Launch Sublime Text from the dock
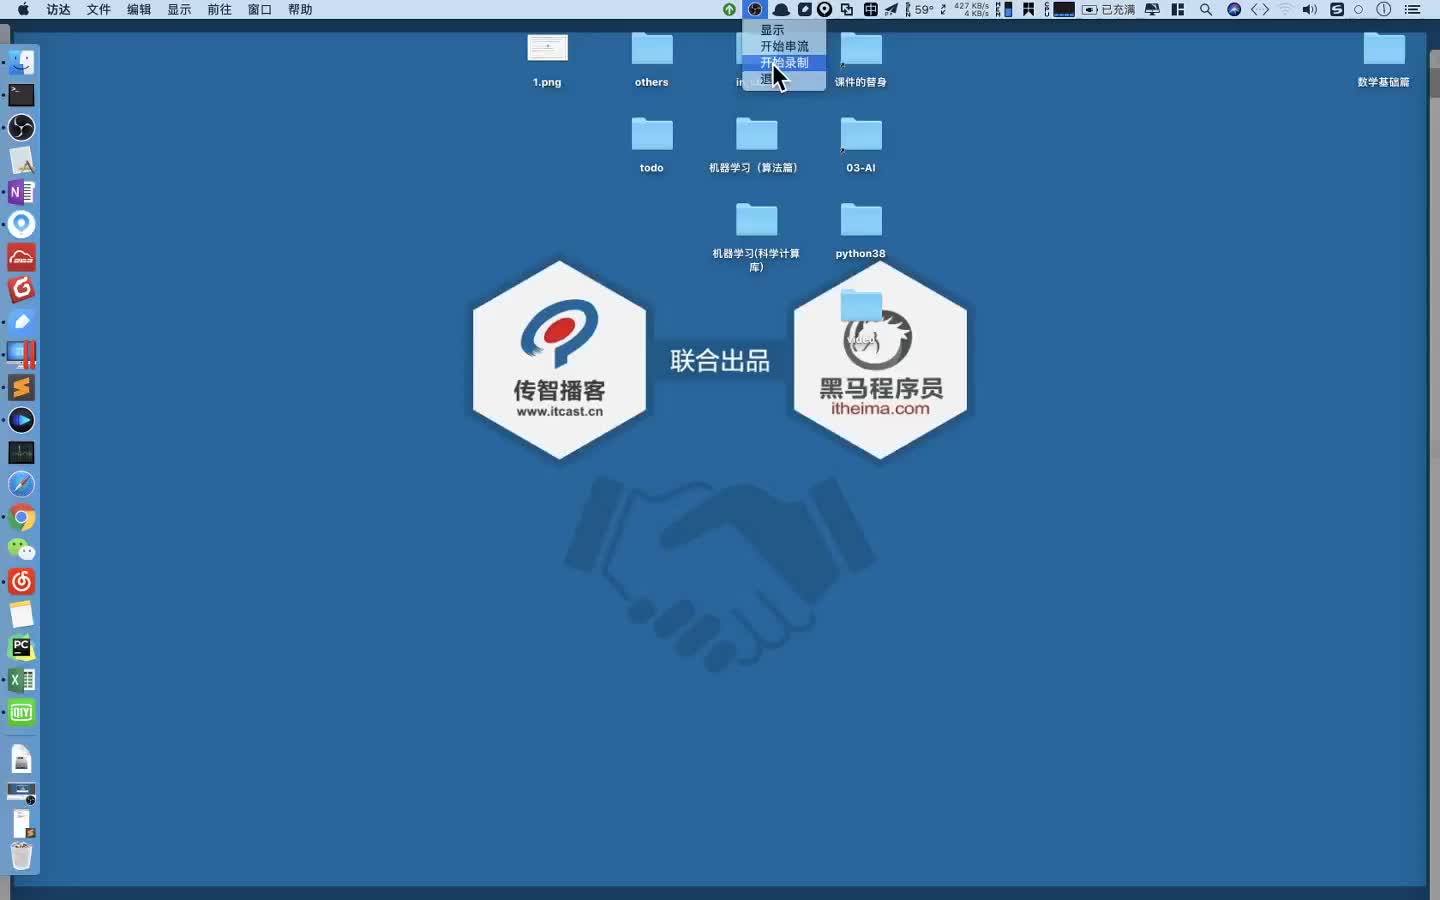 21,387
